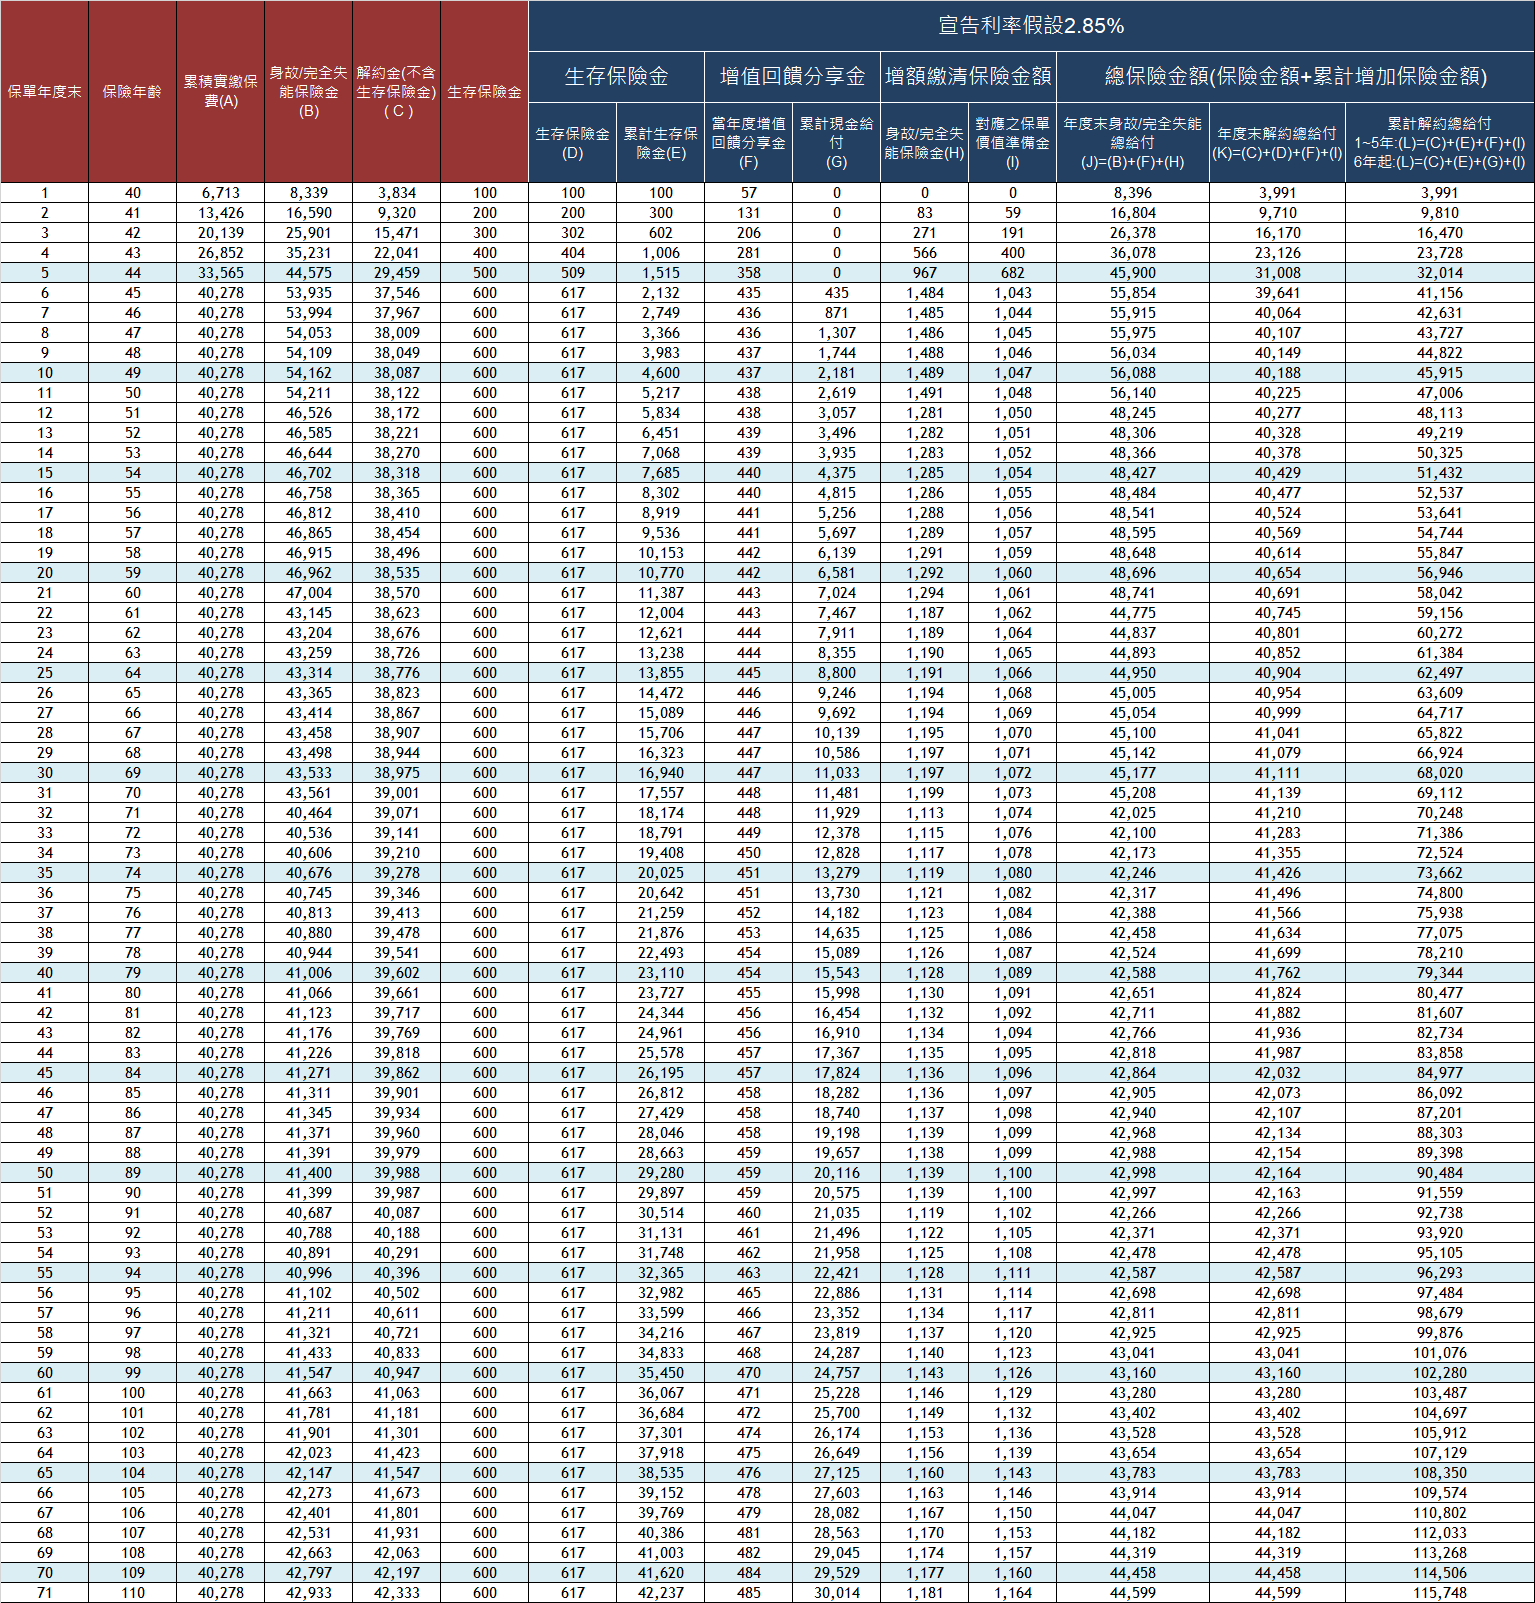Select the cell showing 30,014
Image resolution: width=1535 pixels, height=1603 pixels.
[x=836, y=1593]
